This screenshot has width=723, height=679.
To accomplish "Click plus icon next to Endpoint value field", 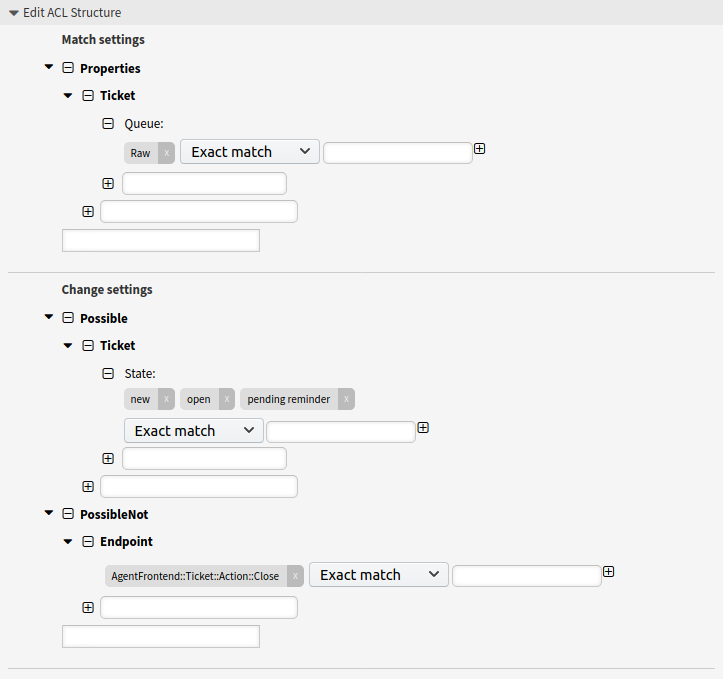I will click(609, 572).
